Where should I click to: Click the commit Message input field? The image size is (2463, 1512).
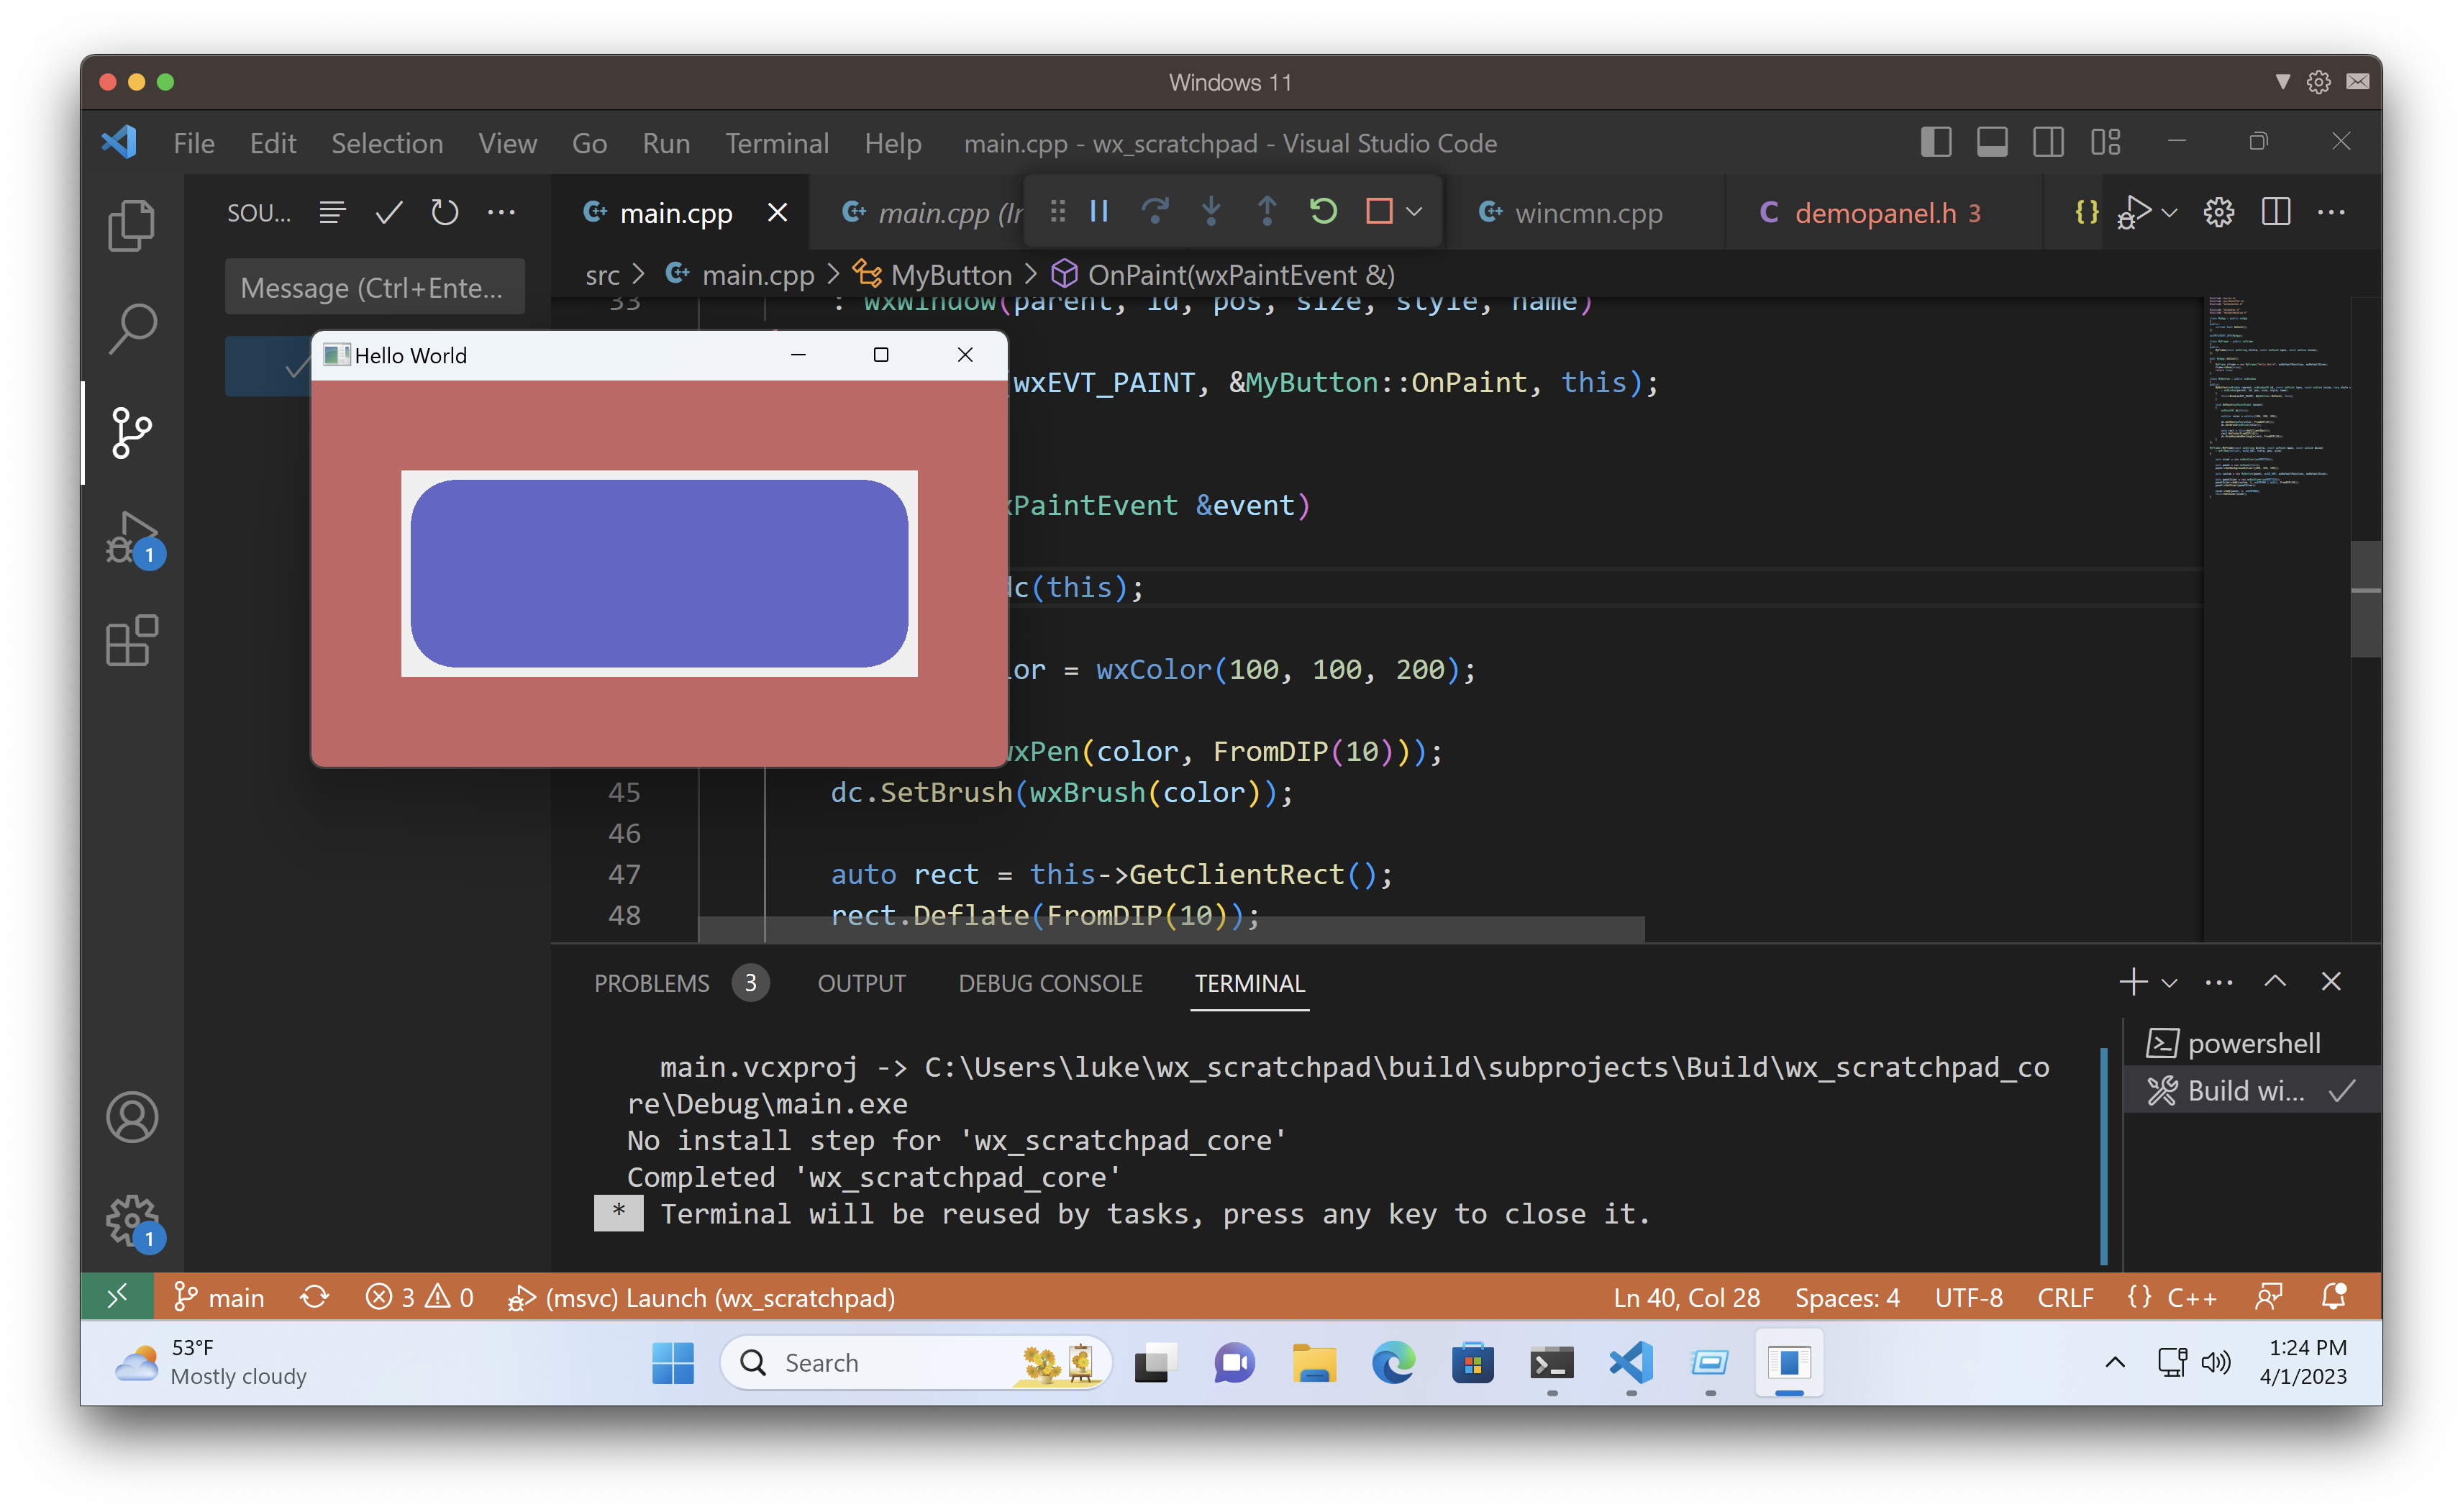coord(375,287)
